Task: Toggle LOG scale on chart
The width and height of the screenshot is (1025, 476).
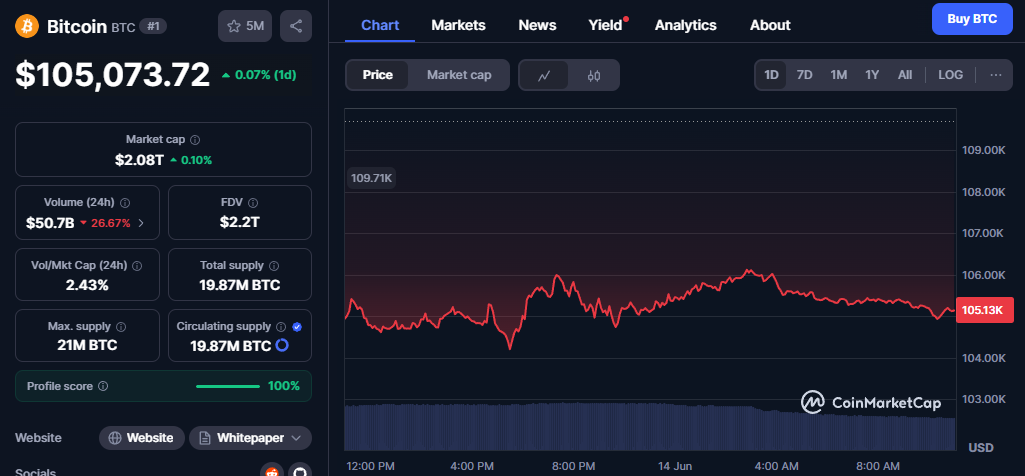Action: tap(950, 75)
